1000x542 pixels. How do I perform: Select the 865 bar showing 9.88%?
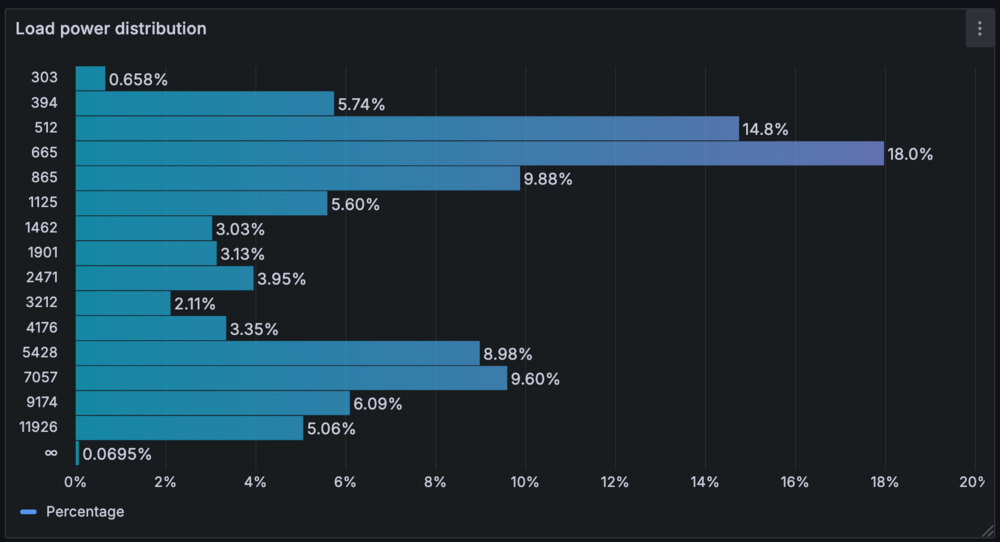point(297,178)
